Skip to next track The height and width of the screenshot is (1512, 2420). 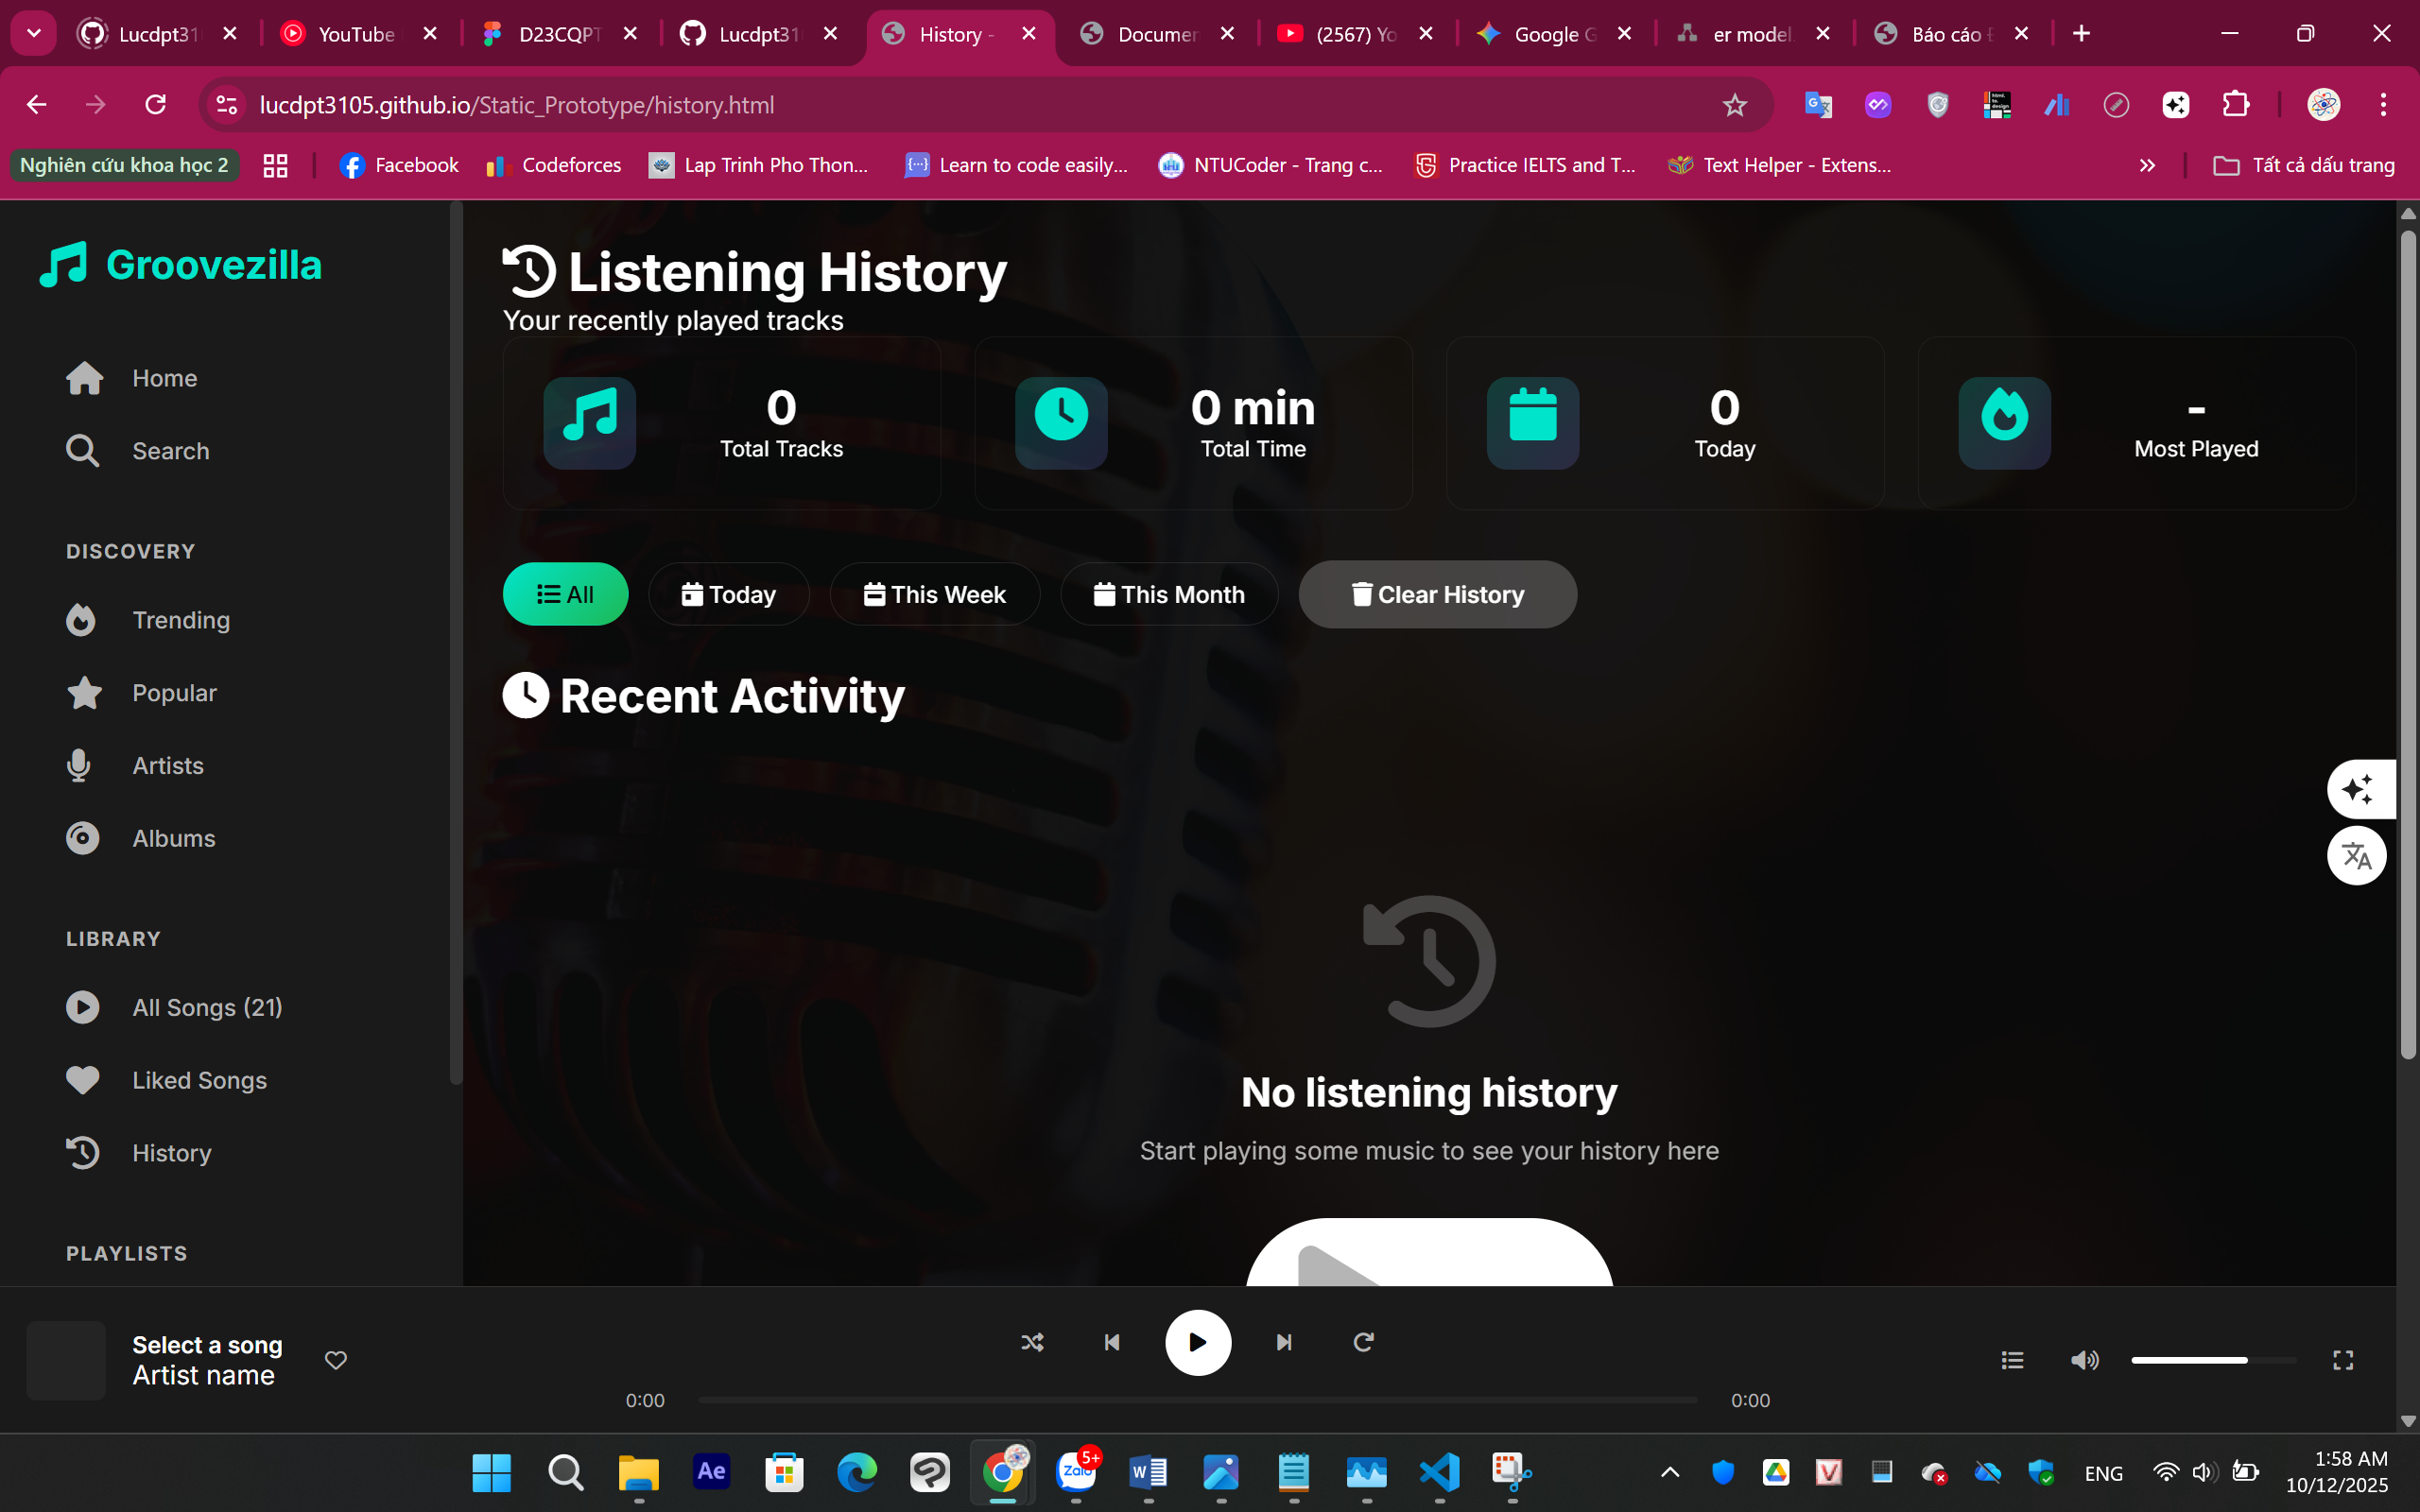(1284, 1342)
